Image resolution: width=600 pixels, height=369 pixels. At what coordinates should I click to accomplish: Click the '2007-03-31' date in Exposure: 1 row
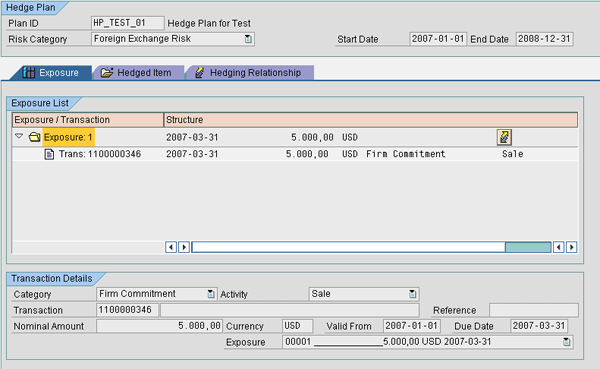click(192, 137)
